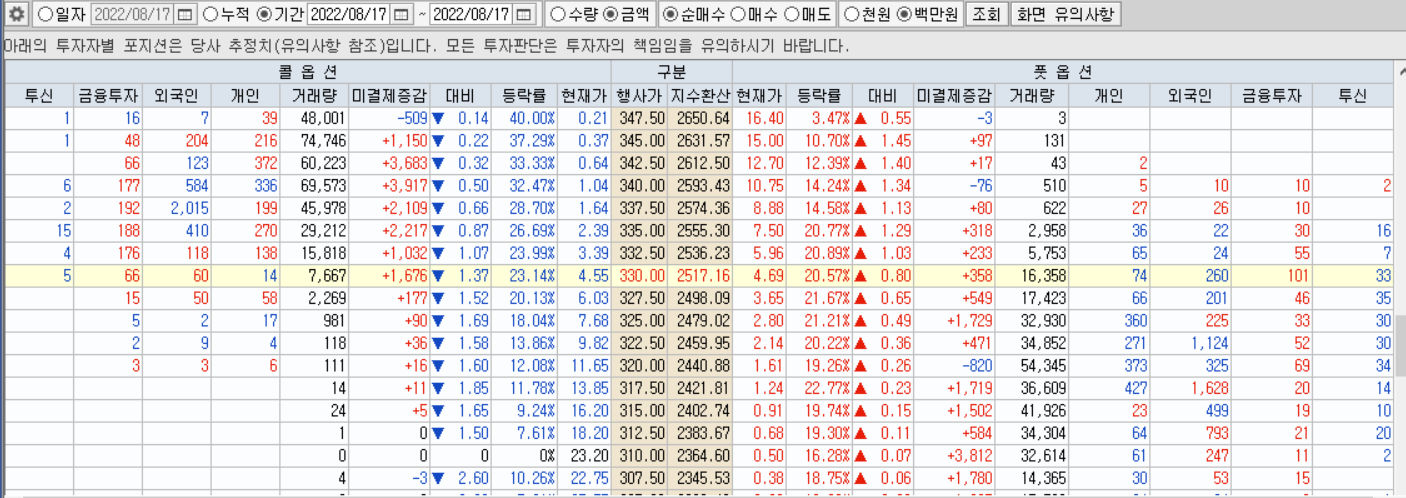Click 등락률 header under 풋옵션
This screenshot has height=498, width=1406.
819,96
